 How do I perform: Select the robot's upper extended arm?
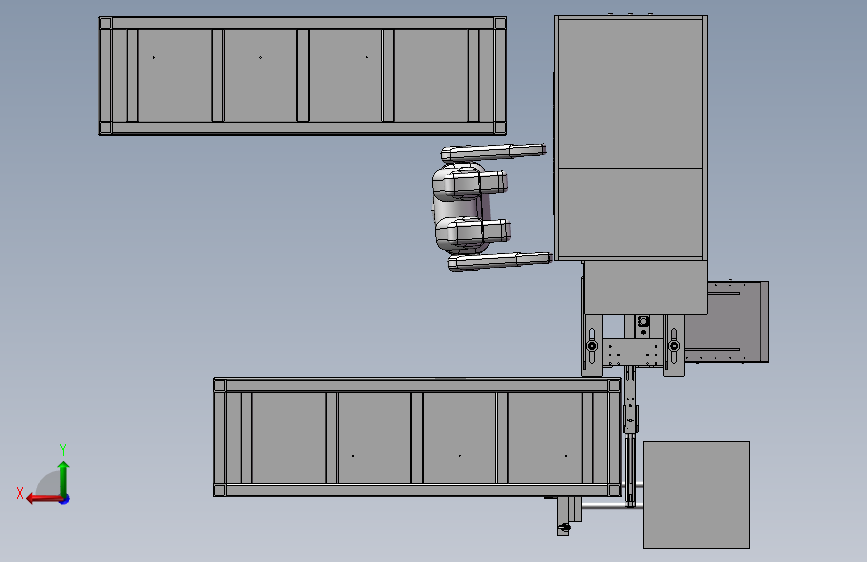pos(493,152)
